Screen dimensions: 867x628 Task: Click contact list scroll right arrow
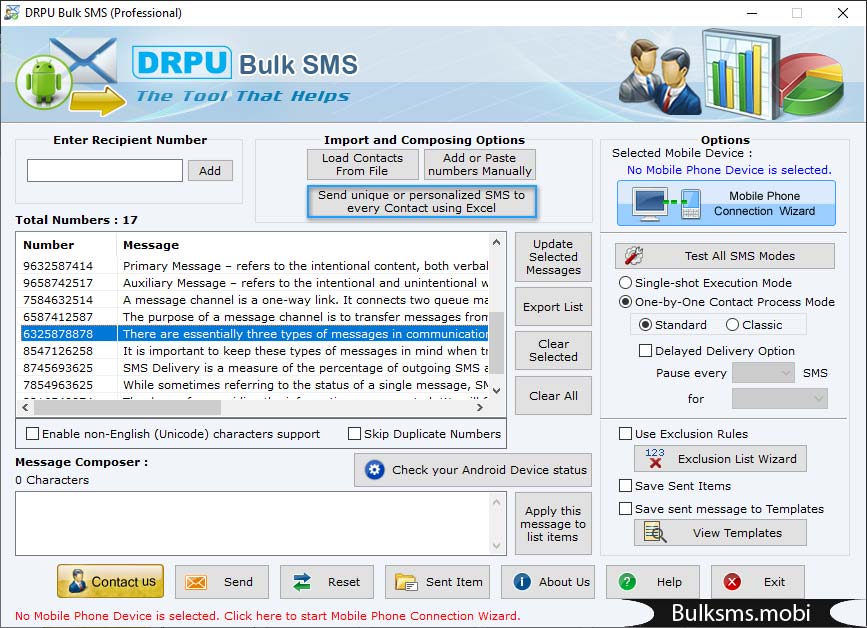click(479, 407)
